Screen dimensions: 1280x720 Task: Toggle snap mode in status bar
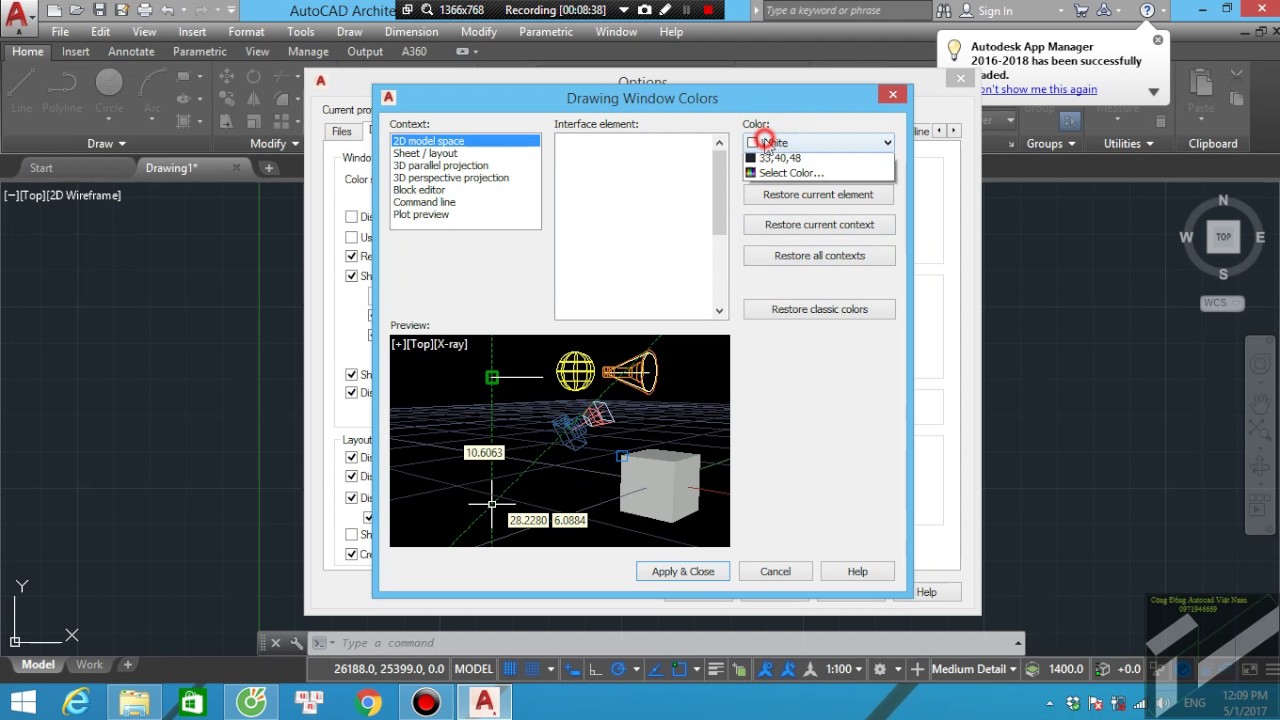[x=533, y=669]
